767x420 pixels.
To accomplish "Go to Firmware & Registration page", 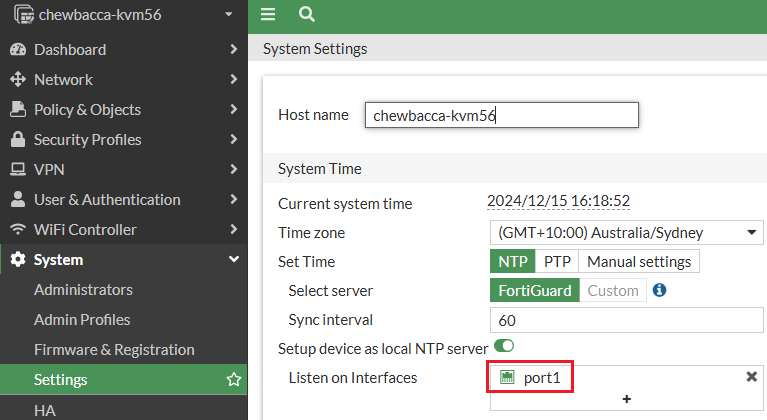I will (114, 350).
